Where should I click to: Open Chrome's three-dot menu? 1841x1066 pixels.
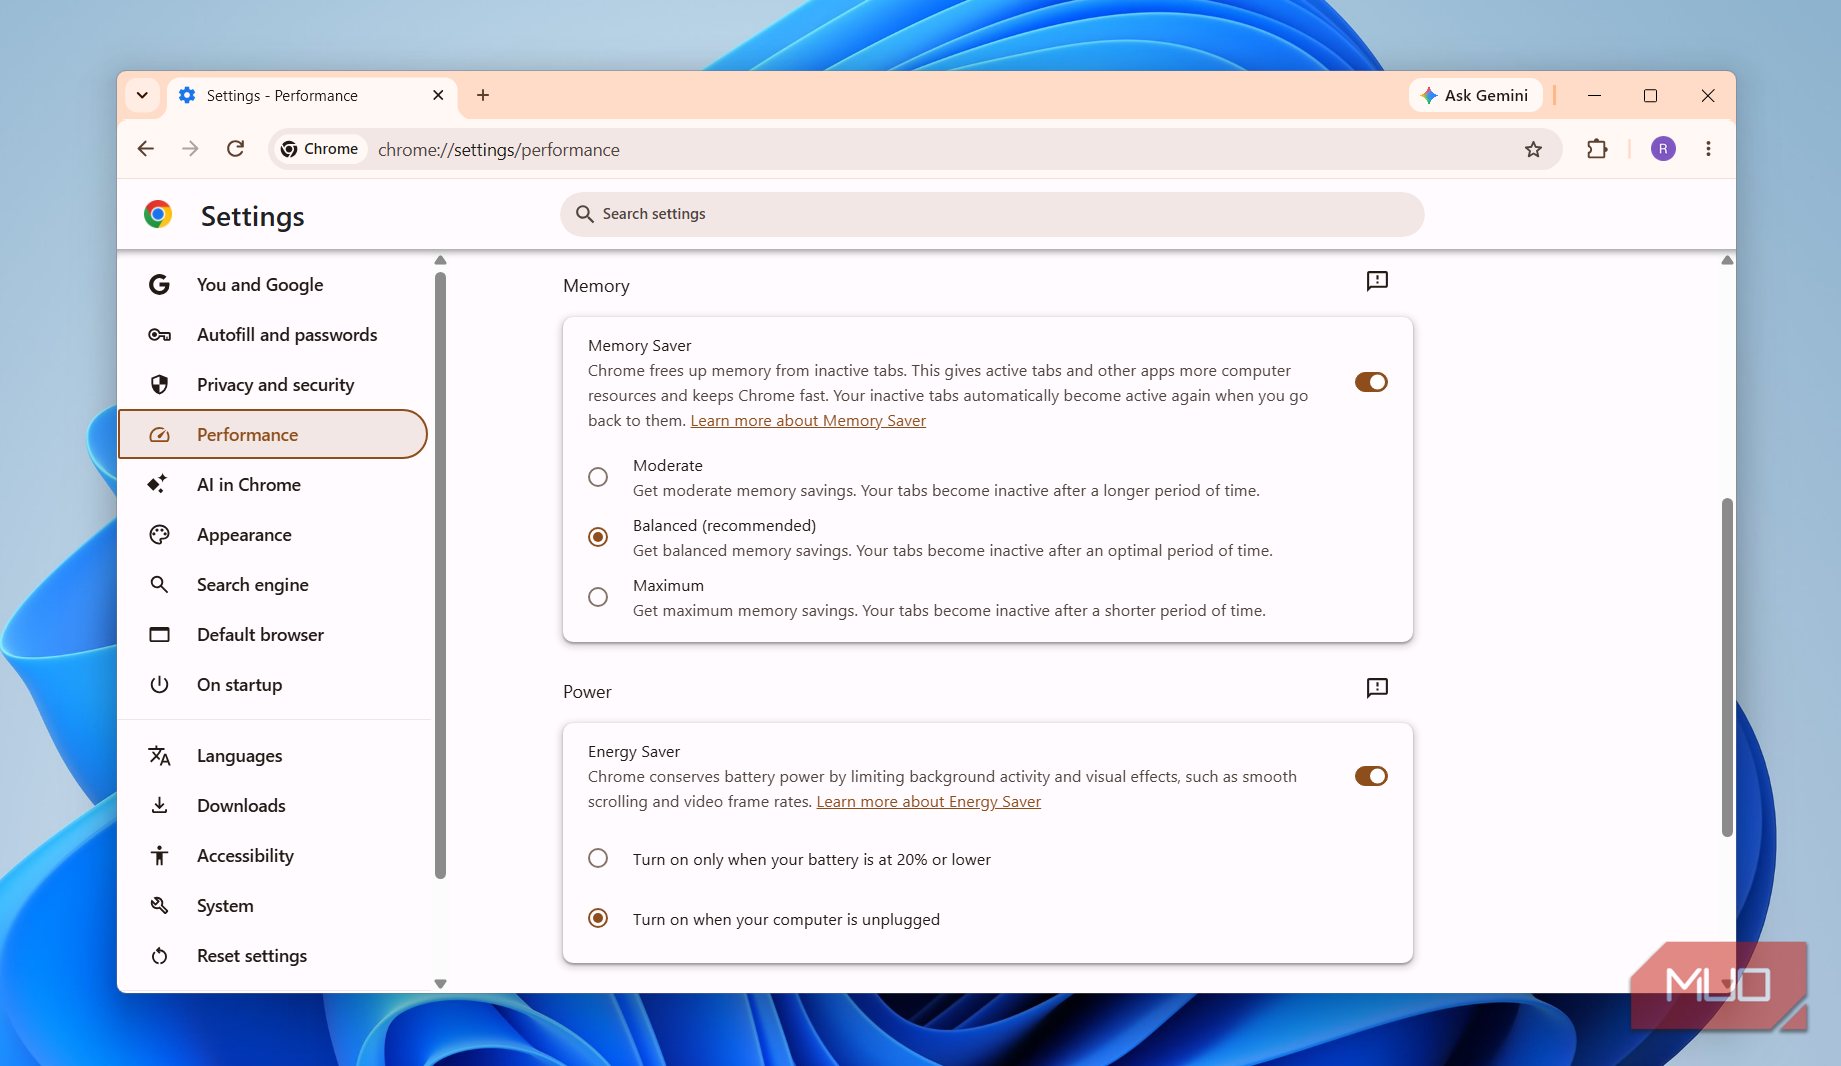tap(1708, 149)
